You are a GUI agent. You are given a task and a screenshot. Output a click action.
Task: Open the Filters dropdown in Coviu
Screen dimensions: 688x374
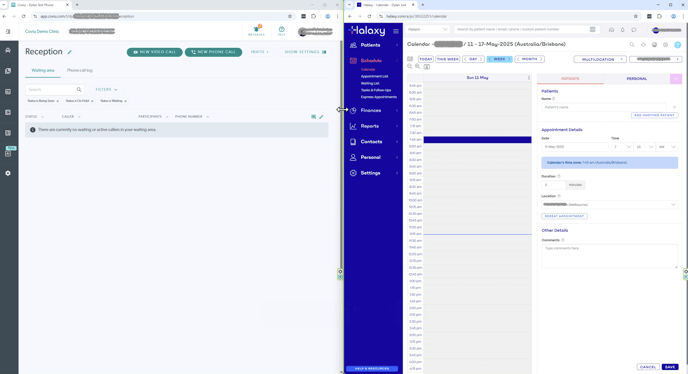coord(107,90)
